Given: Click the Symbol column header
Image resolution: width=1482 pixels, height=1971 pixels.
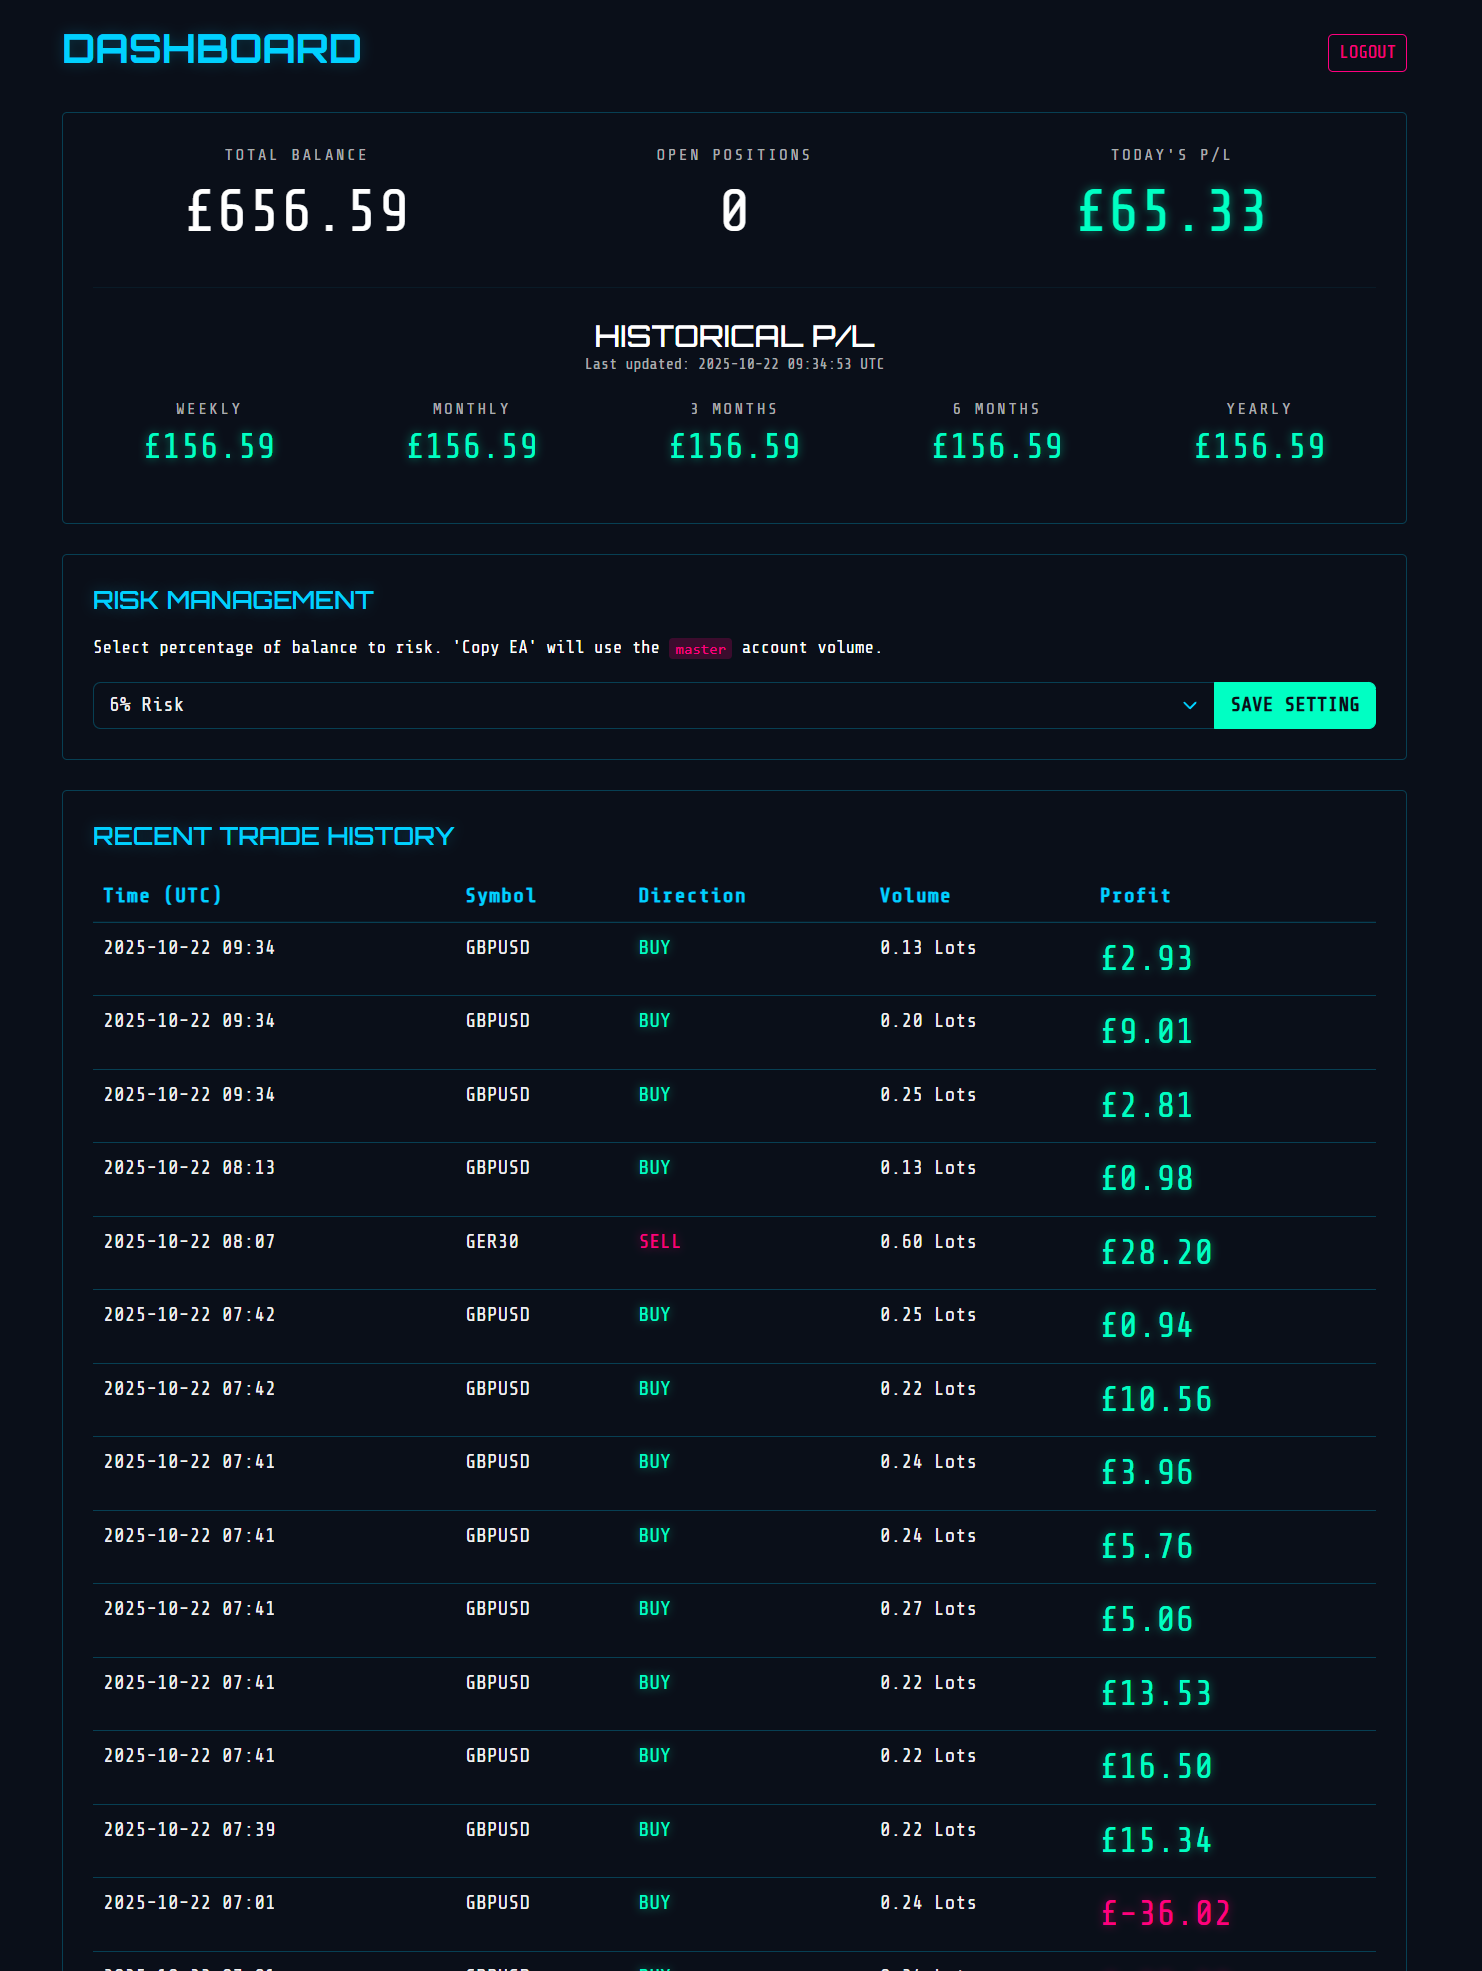Looking at the screenshot, I should coord(500,895).
